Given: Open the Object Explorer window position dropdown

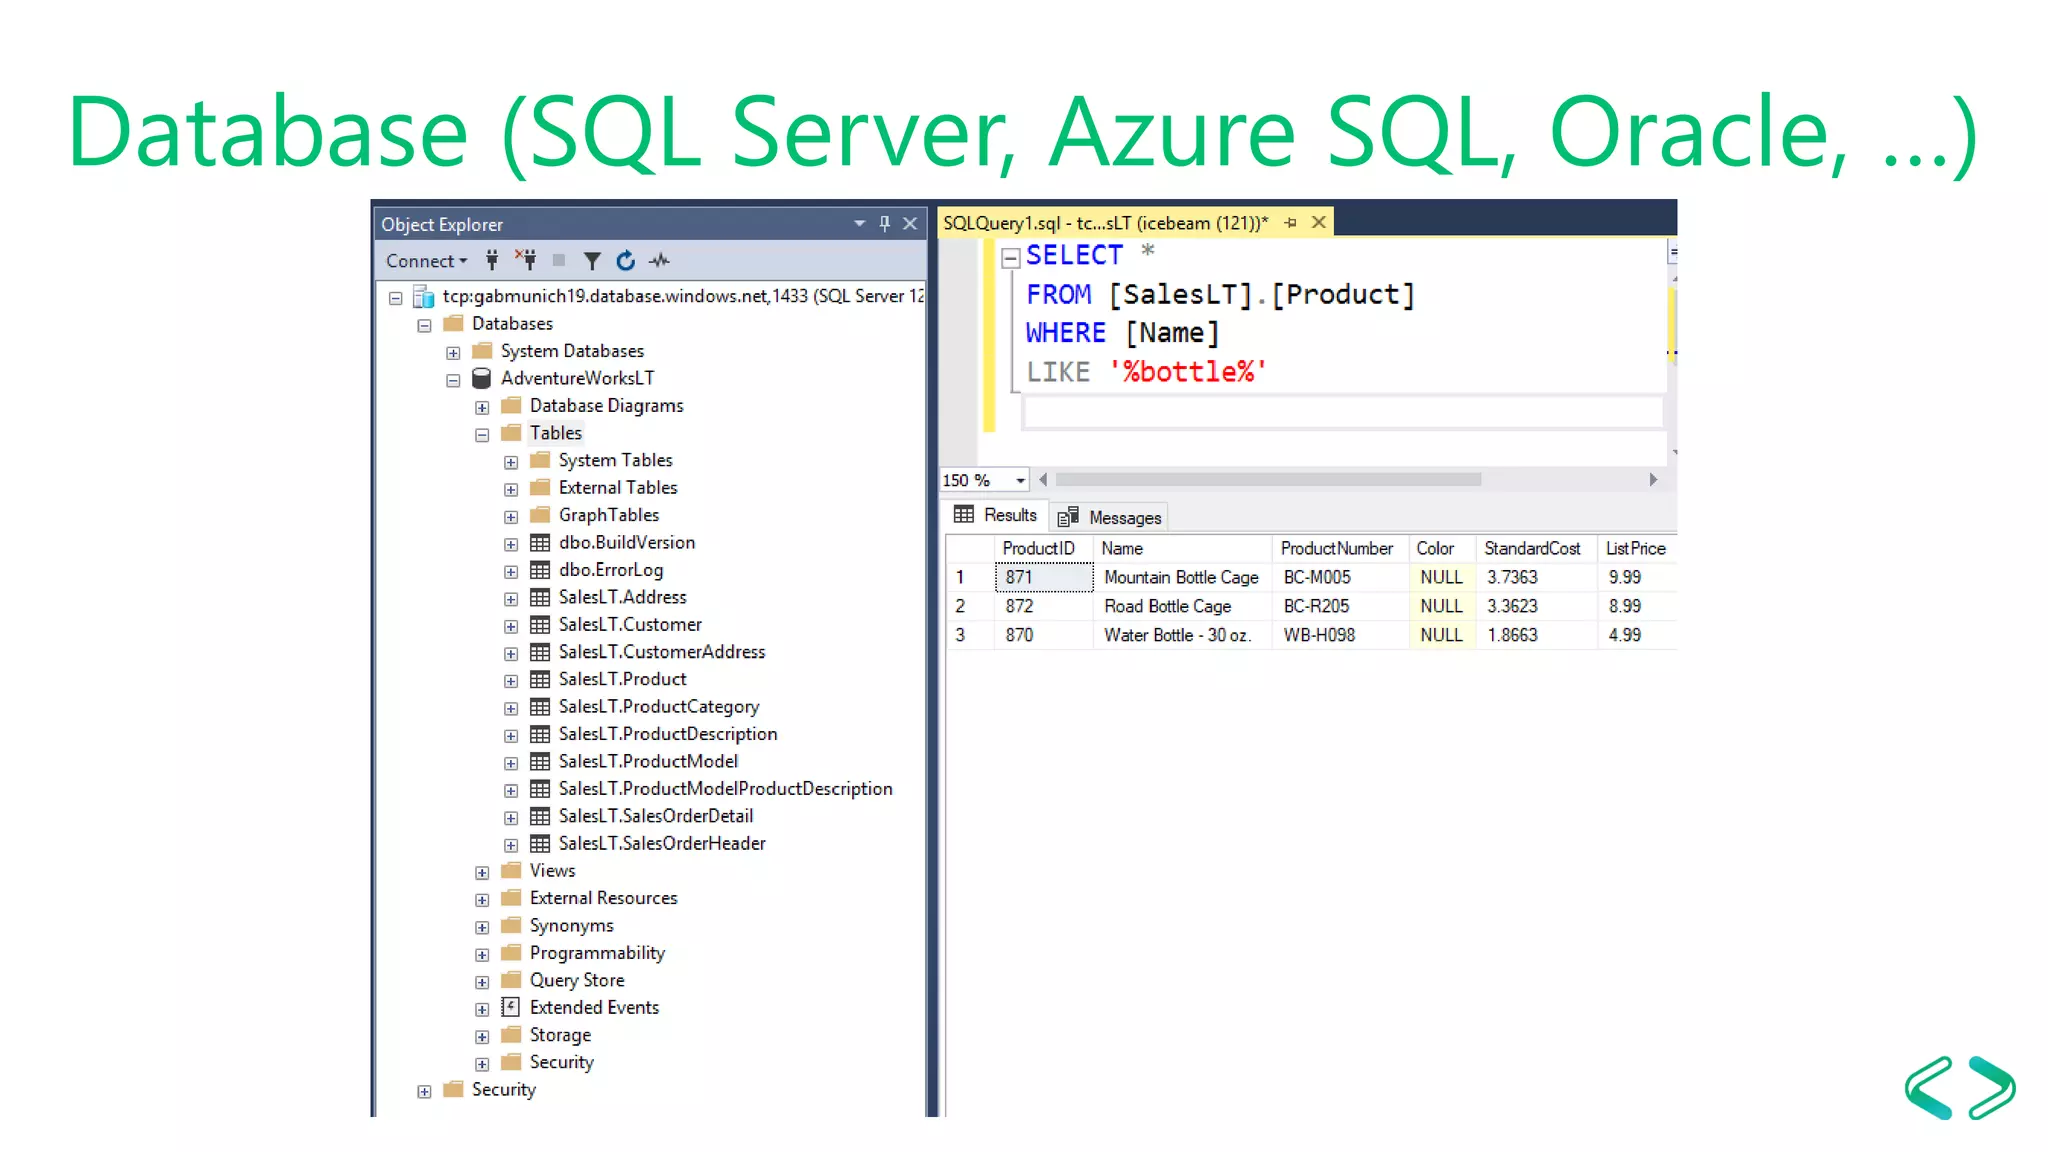Looking at the screenshot, I should click(859, 224).
